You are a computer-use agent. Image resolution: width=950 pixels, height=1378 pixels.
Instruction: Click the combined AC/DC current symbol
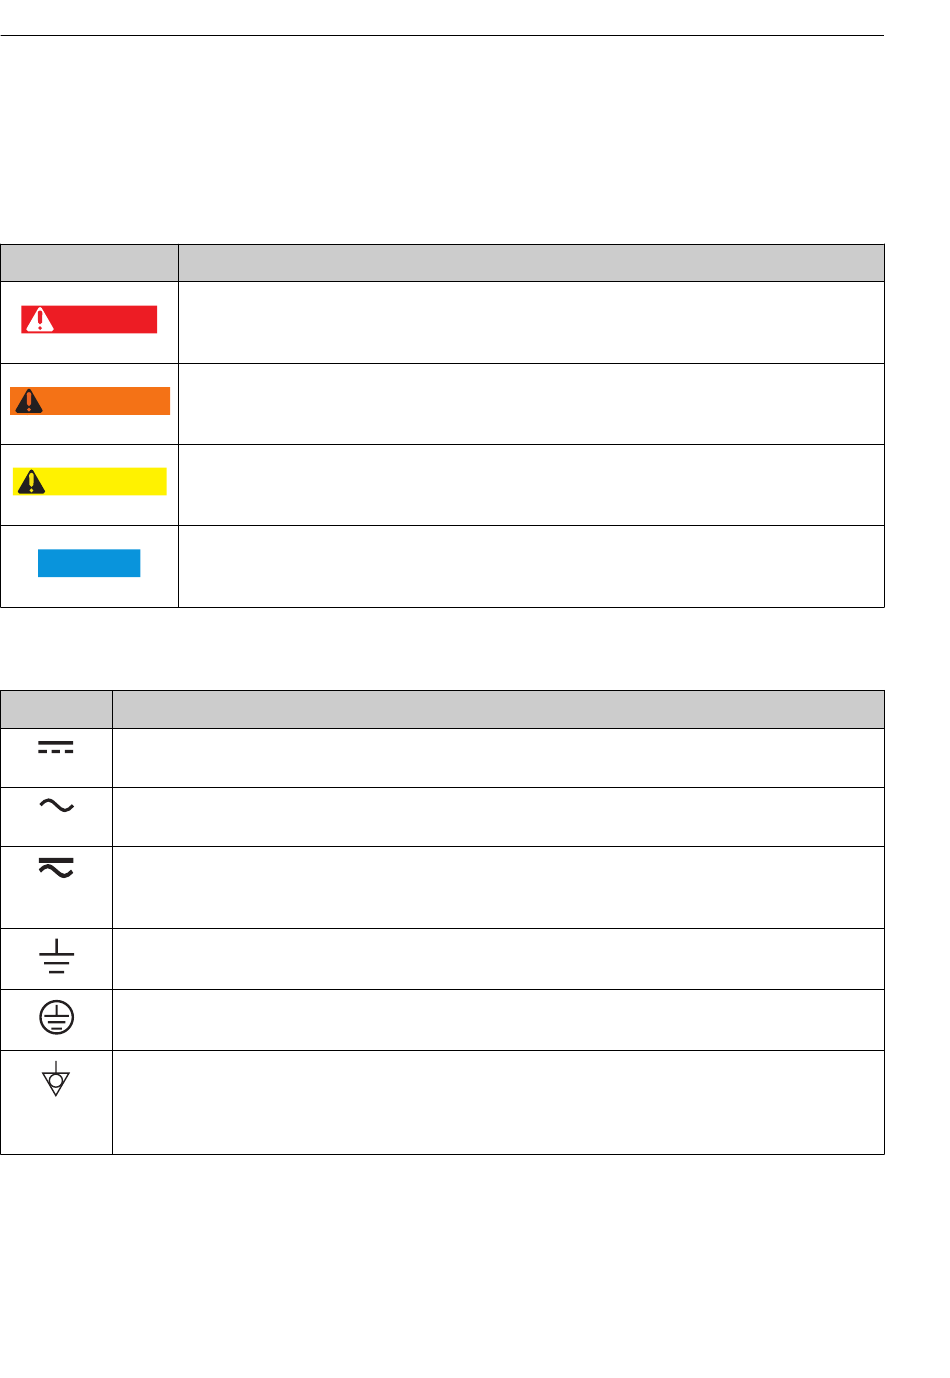56,867
